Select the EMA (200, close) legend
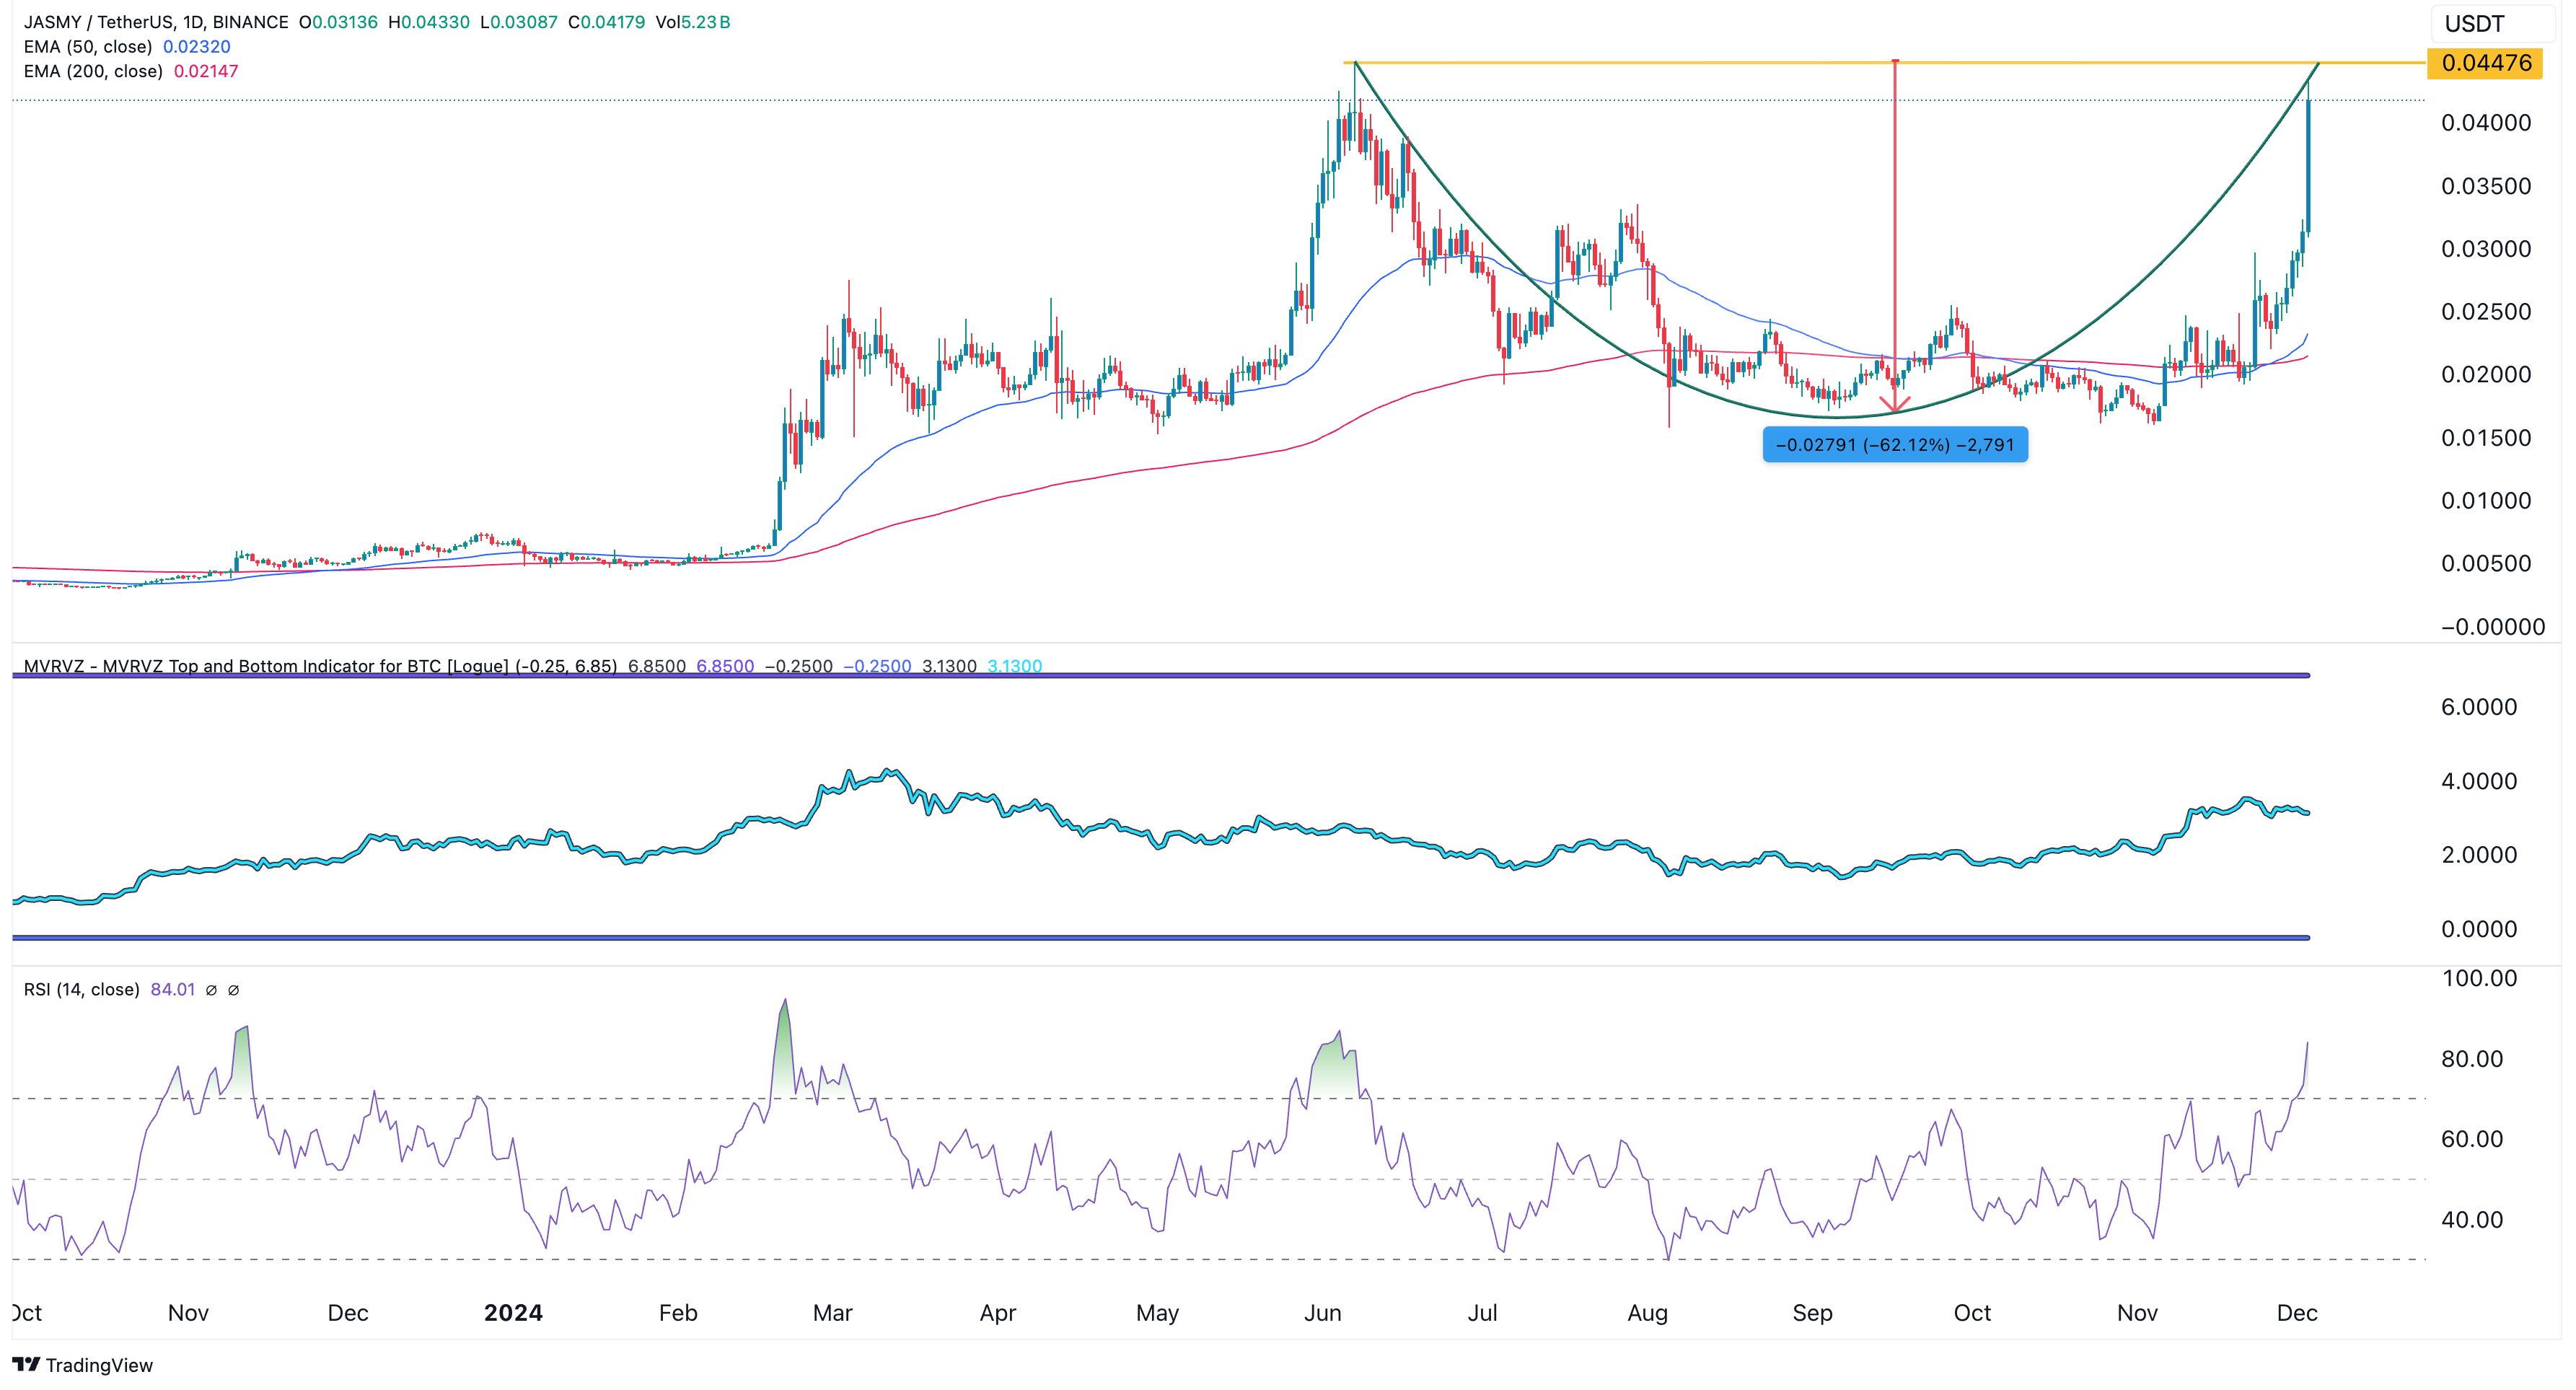Image resolution: width=2576 pixels, height=1390 pixels. point(93,71)
